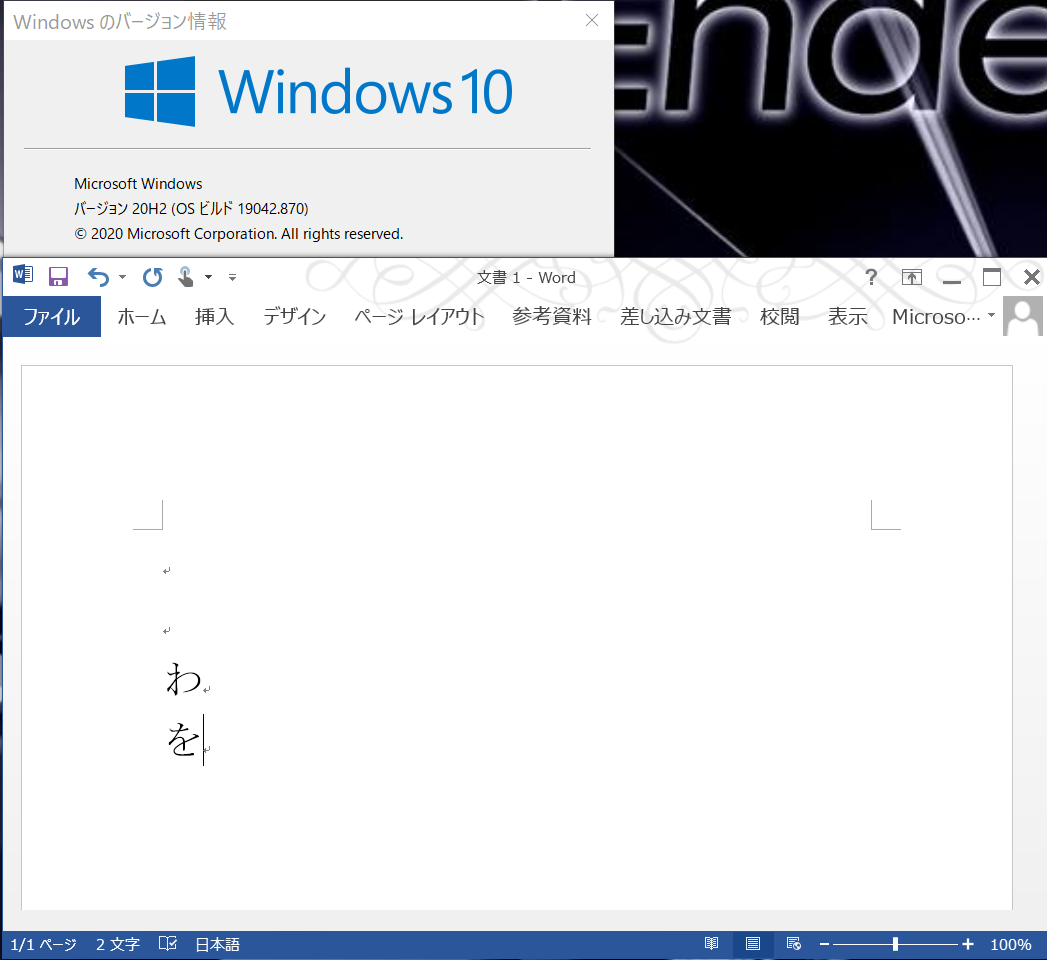The image size is (1047, 960).
Task: Open the undo history dropdown arrow
Action: click(x=122, y=276)
